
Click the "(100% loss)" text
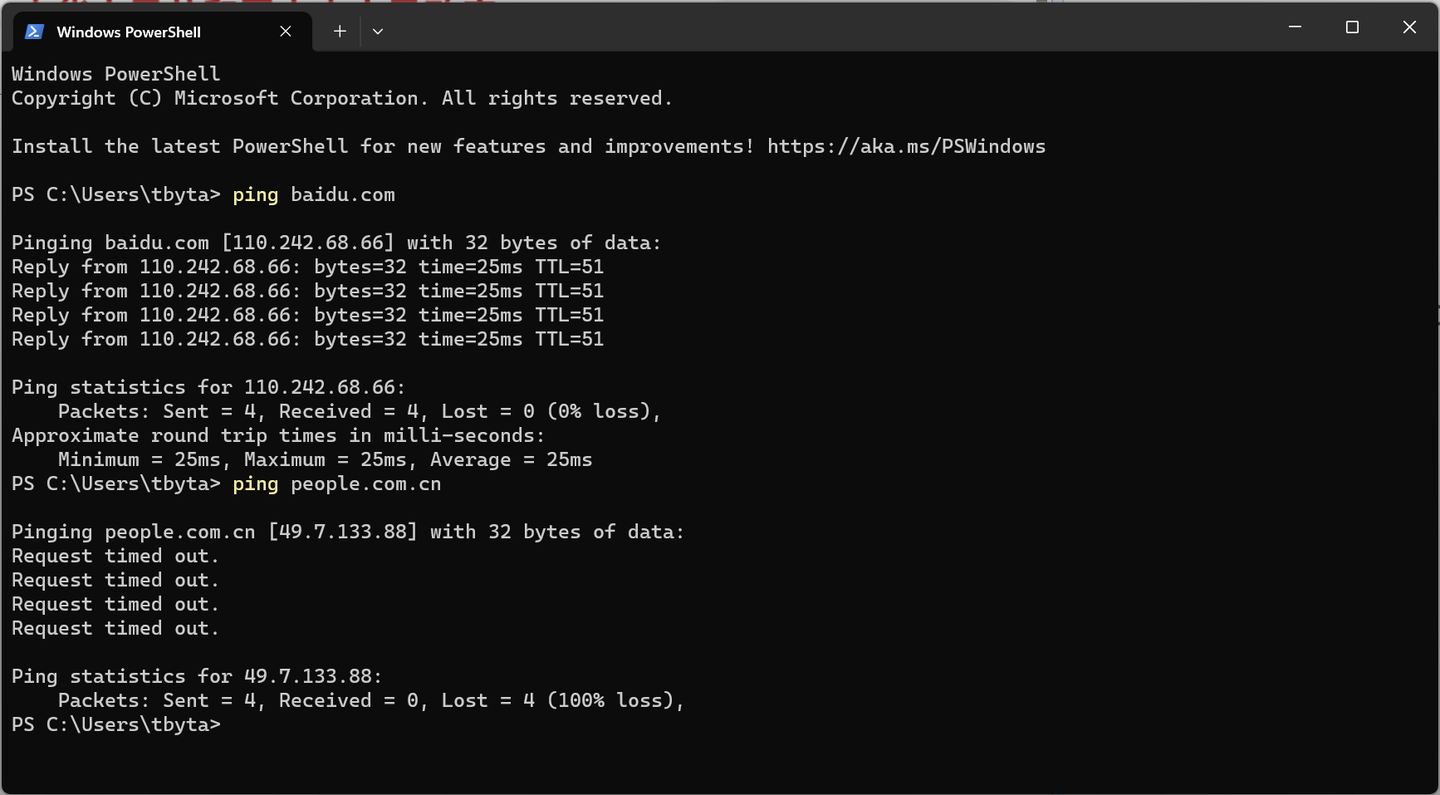coord(615,701)
